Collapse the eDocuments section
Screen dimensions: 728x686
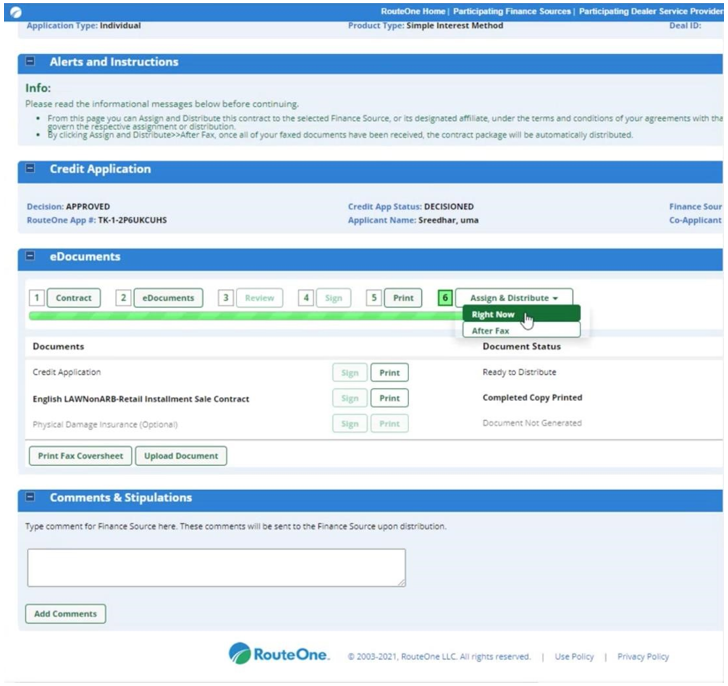(x=30, y=256)
